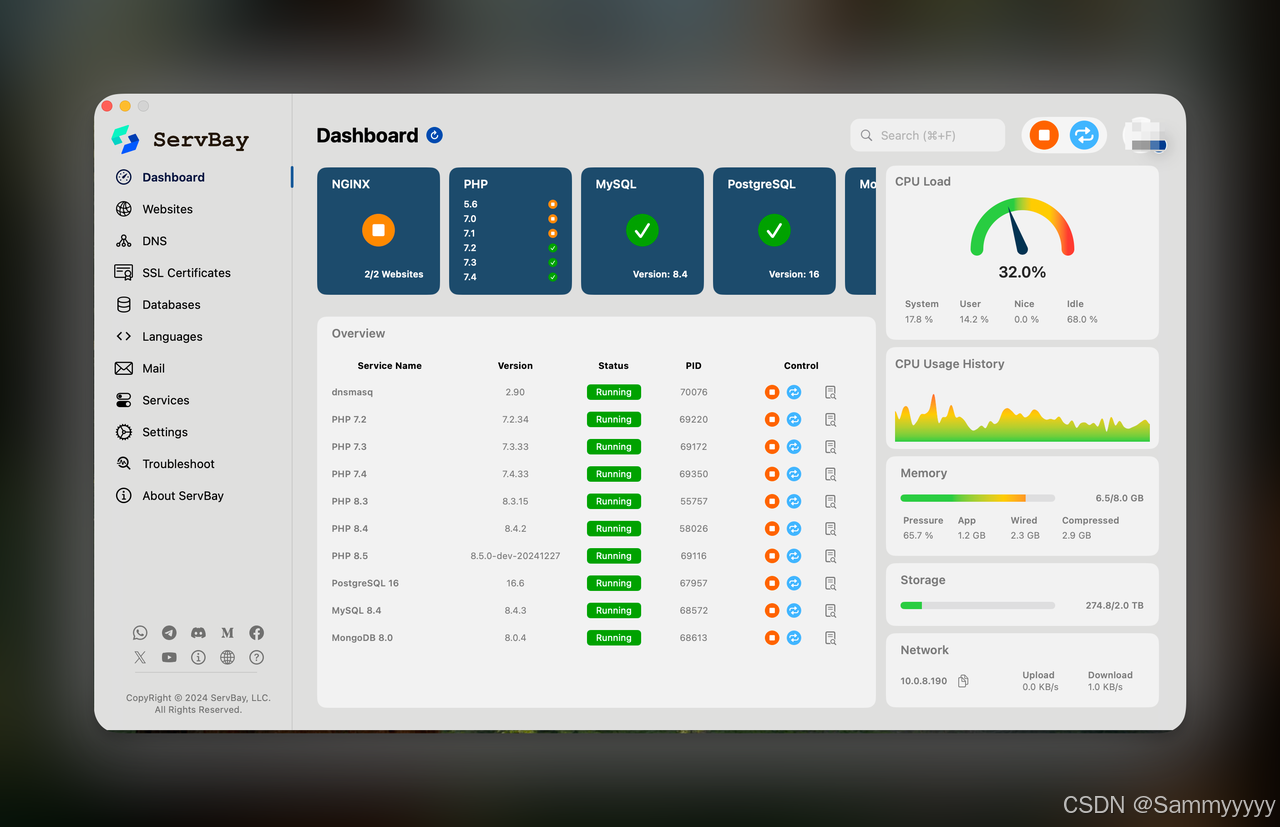The width and height of the screenshot is (1280, 827).
Task: Open the Medium blog icon
Action: (x=227, y=633)
